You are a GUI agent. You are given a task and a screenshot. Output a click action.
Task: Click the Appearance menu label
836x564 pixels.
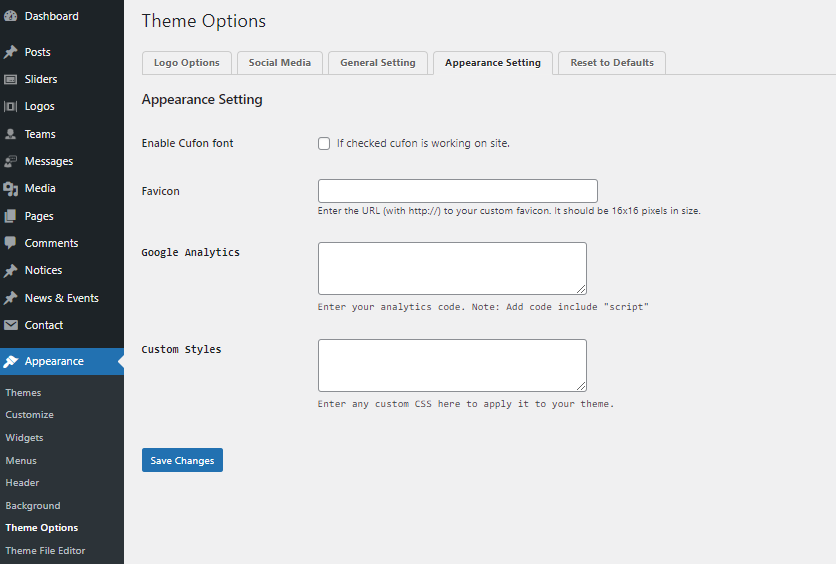54,361
